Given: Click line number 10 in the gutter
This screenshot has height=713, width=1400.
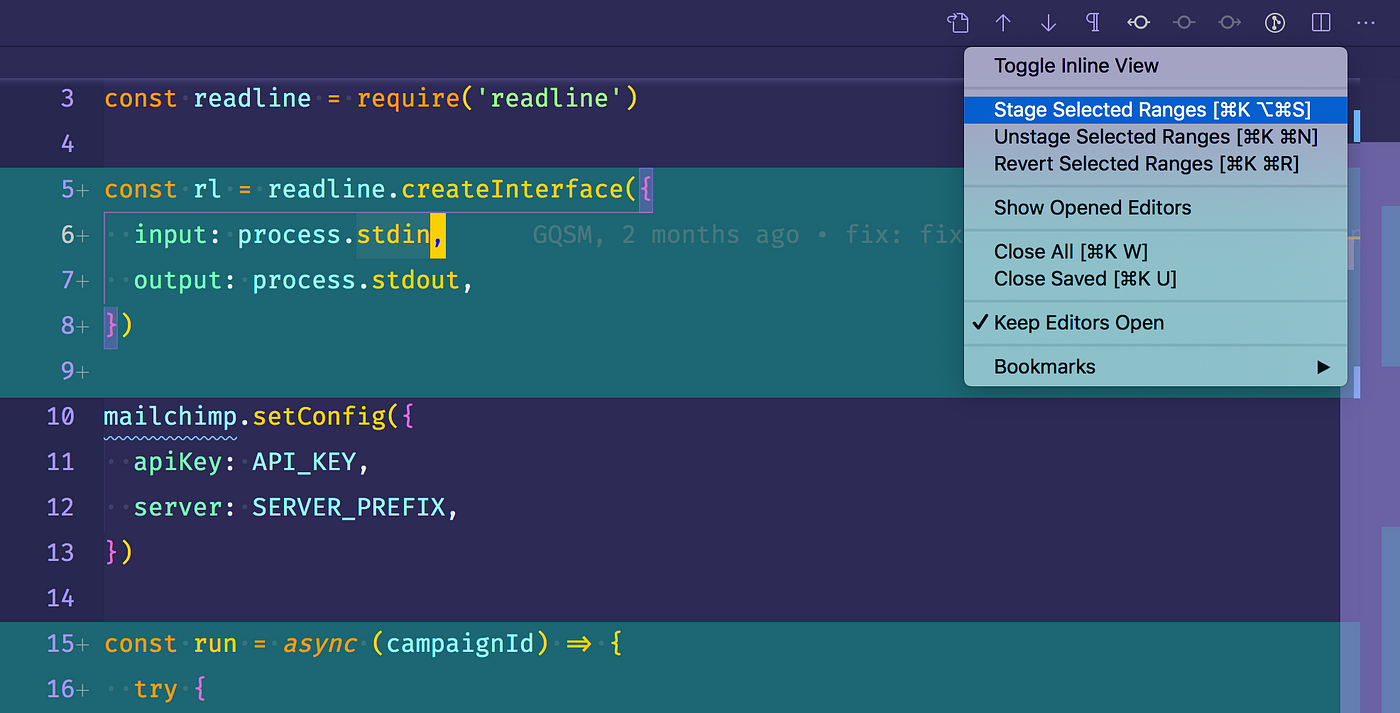Looking at the screenshot, I should pyautogui.click(x=61, y=416).
